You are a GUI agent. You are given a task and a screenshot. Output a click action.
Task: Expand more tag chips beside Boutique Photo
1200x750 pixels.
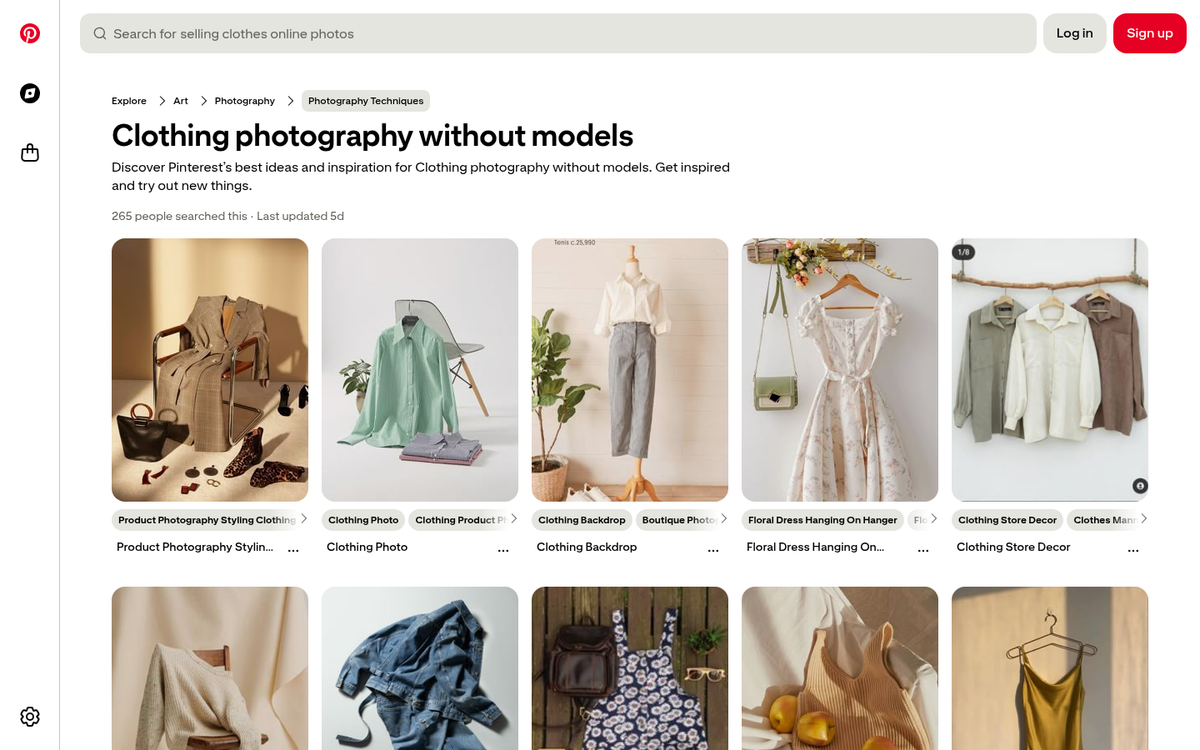click(x=723, y=519)
